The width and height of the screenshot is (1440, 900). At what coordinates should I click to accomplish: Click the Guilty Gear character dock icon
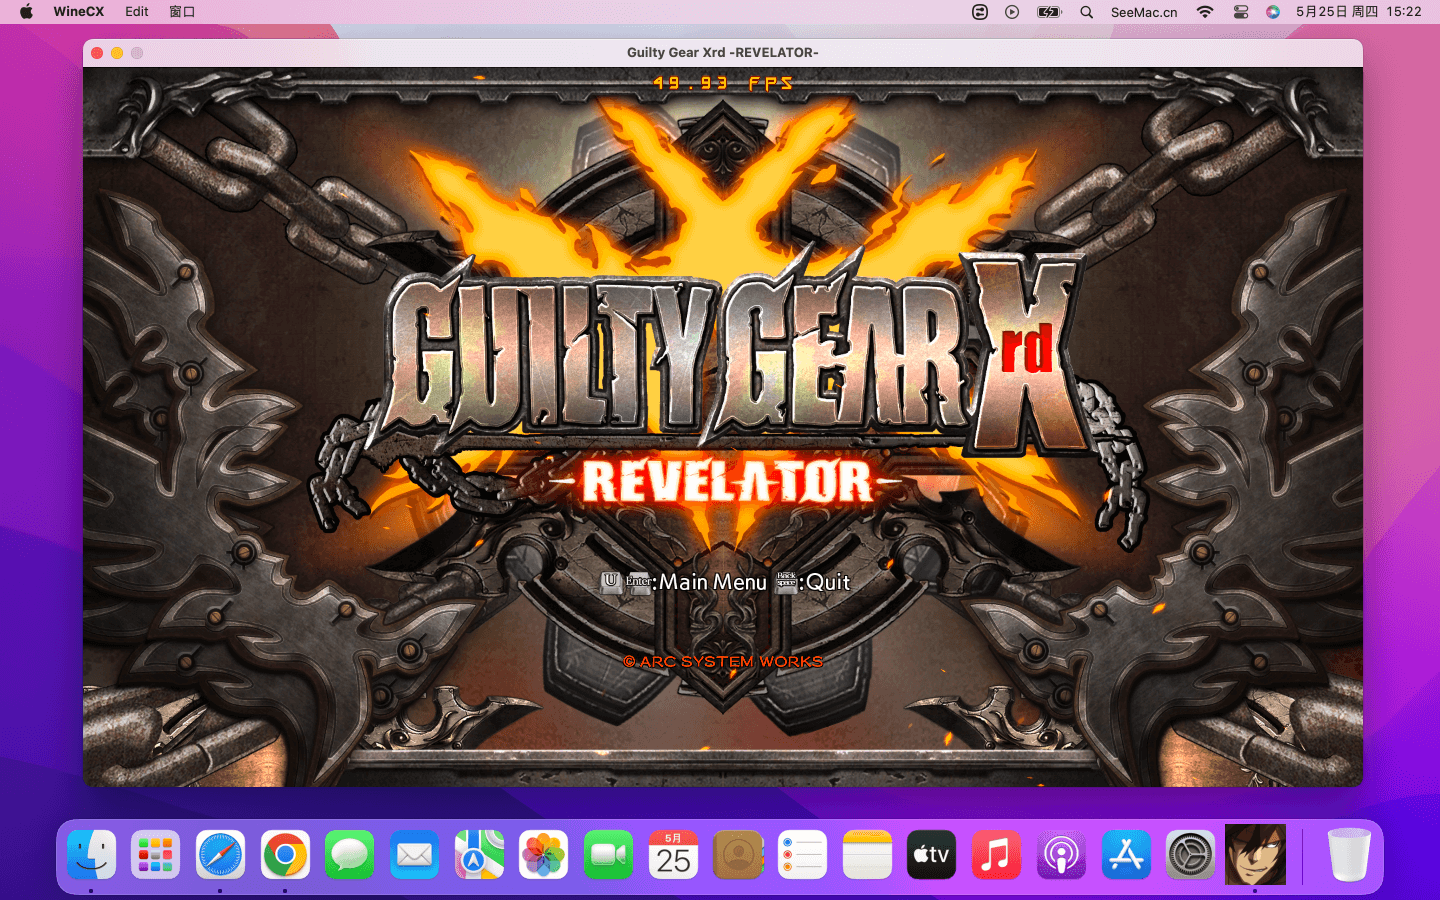tap(1255, 855)
